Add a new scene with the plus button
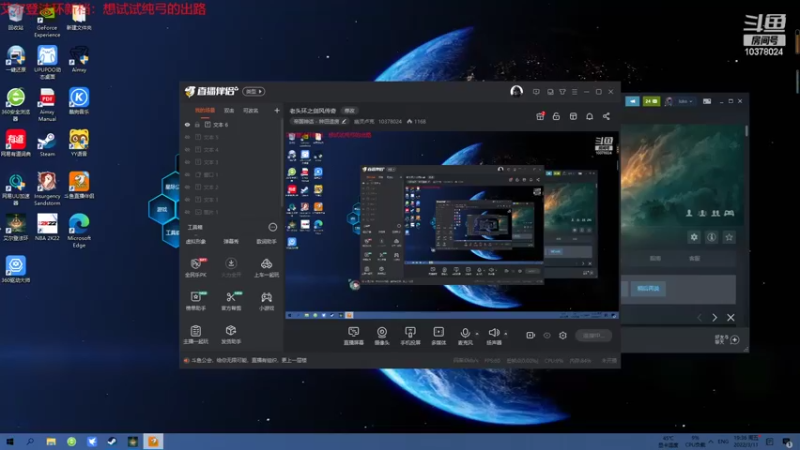 277,110
